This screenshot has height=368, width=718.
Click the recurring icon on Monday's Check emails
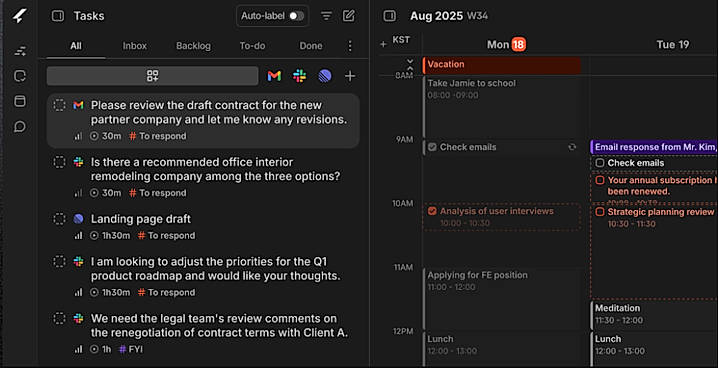pyautogui.click(x=572, y=147)
